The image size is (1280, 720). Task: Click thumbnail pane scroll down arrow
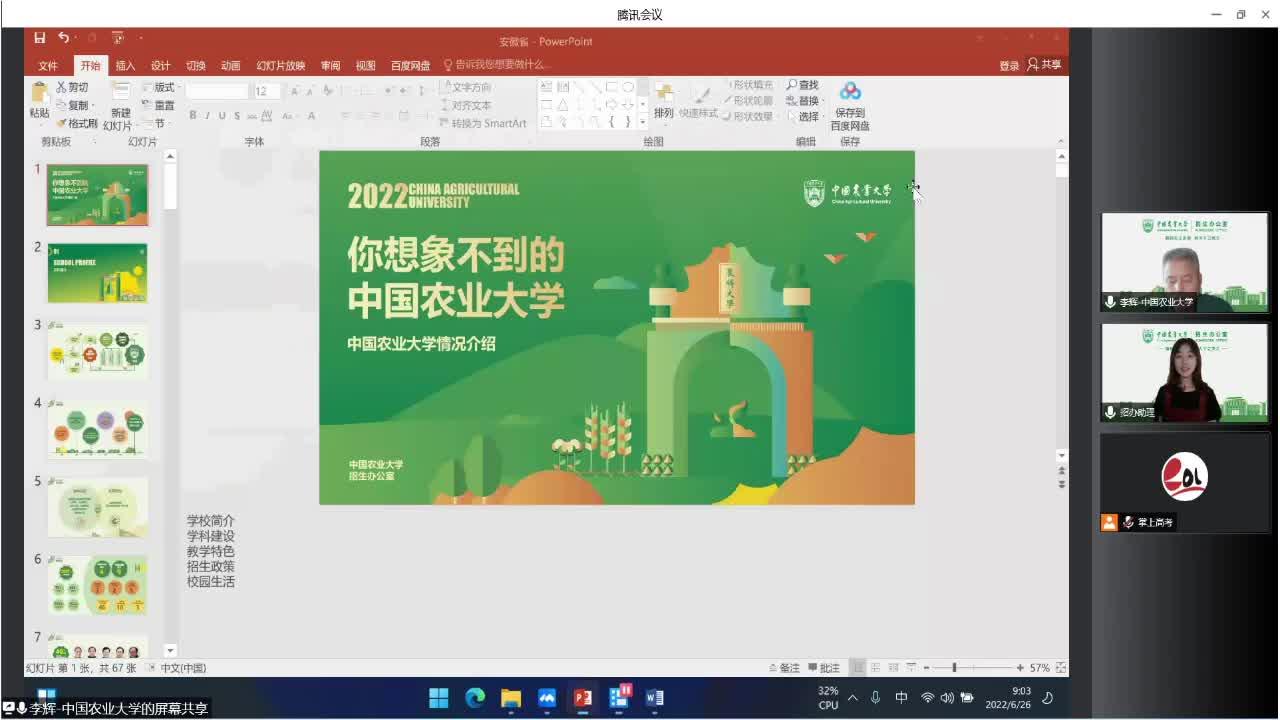[x=170, y=651]
